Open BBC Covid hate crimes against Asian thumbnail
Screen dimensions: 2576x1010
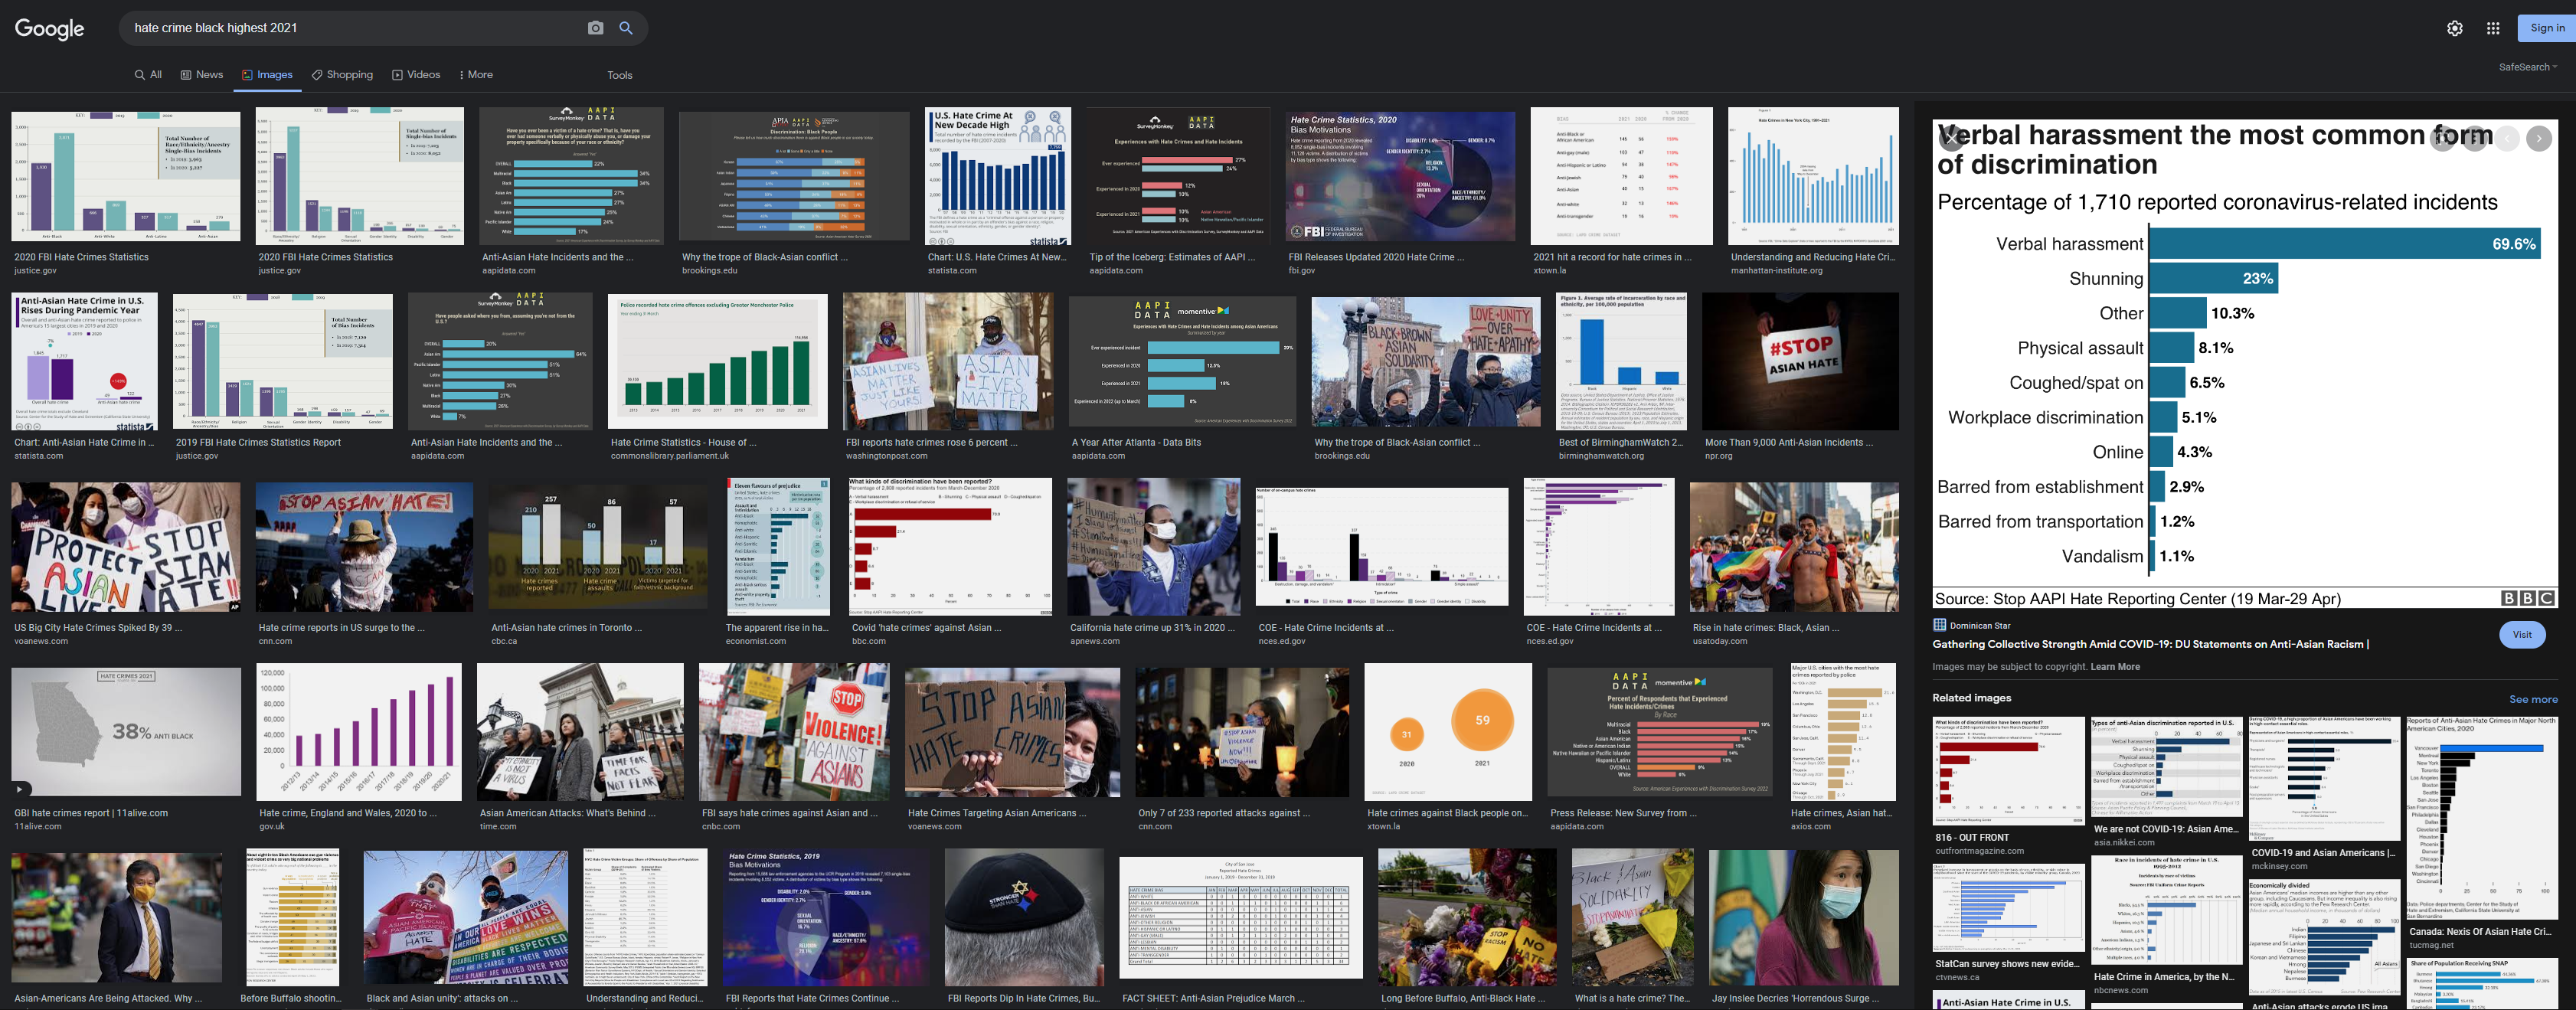pos(951,547)
